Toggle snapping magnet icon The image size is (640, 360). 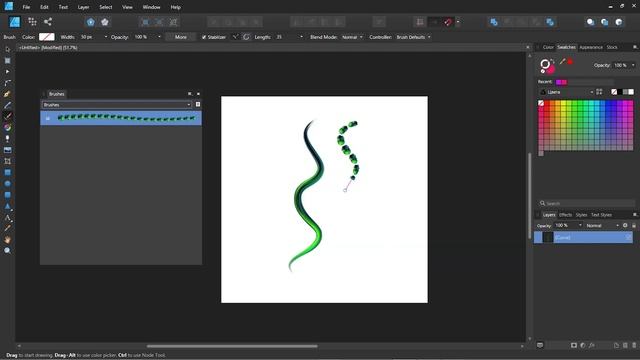(x=448, y=22)
